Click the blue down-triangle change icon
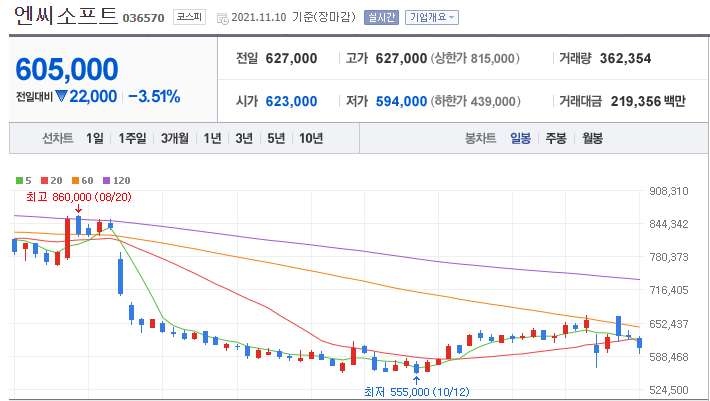This screenshot has height=401, width=710. tap(62, 96)
